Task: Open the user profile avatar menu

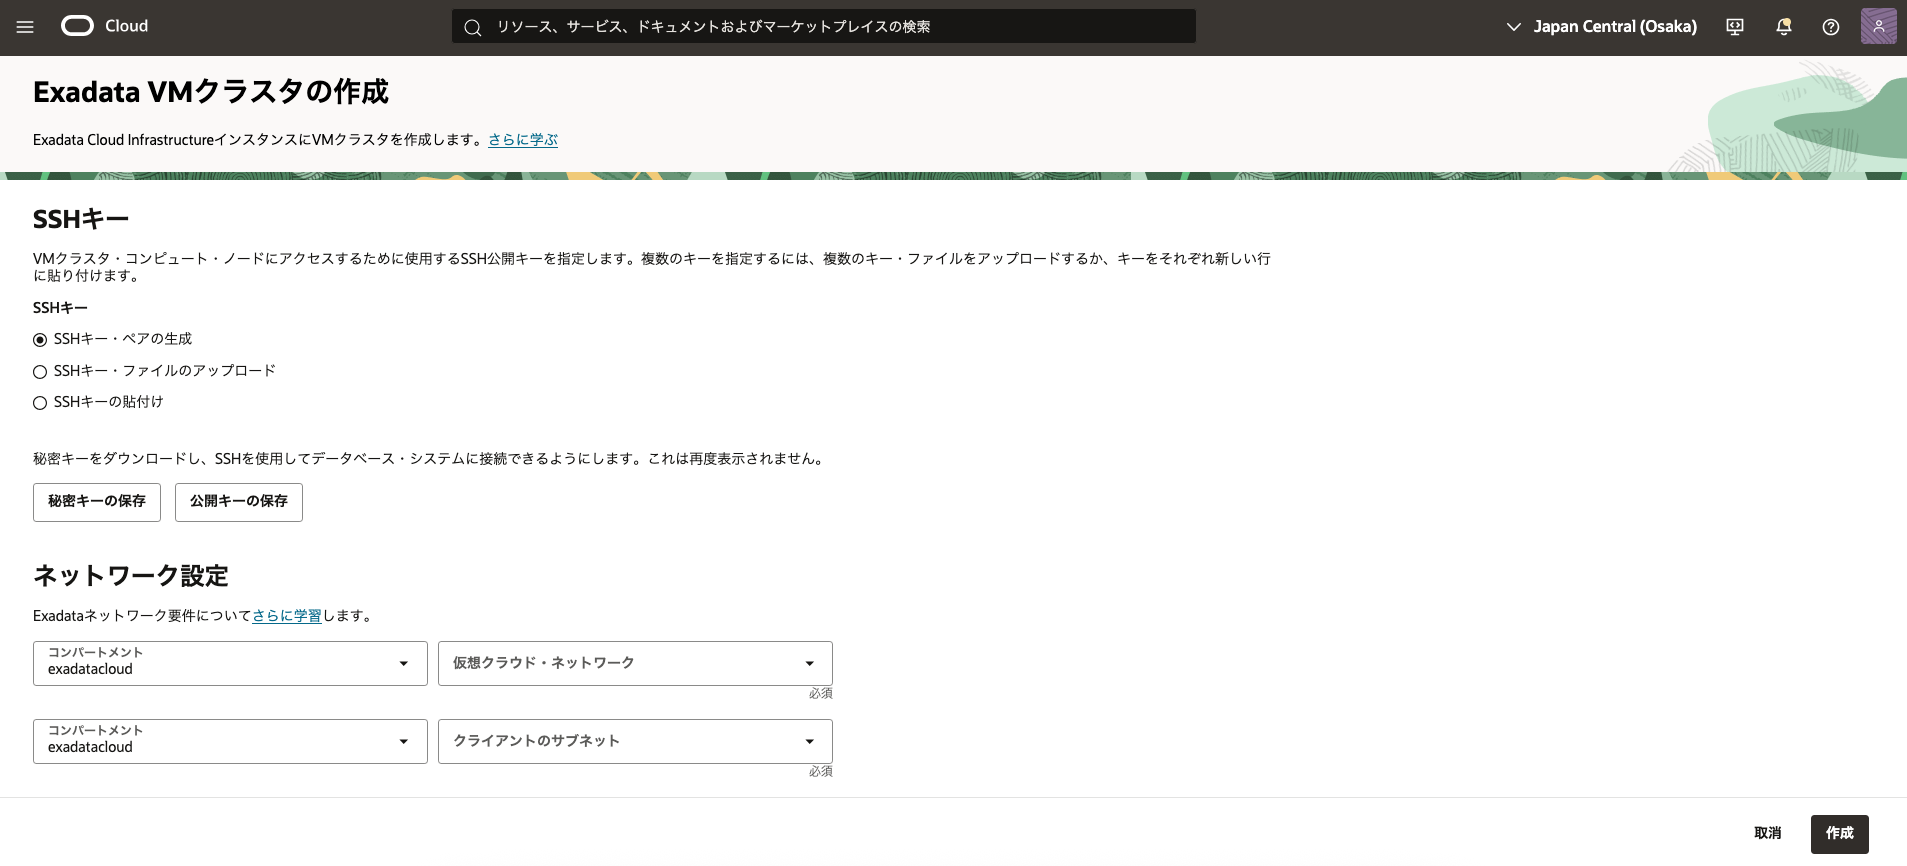Action: click(x=1878, y=27)
